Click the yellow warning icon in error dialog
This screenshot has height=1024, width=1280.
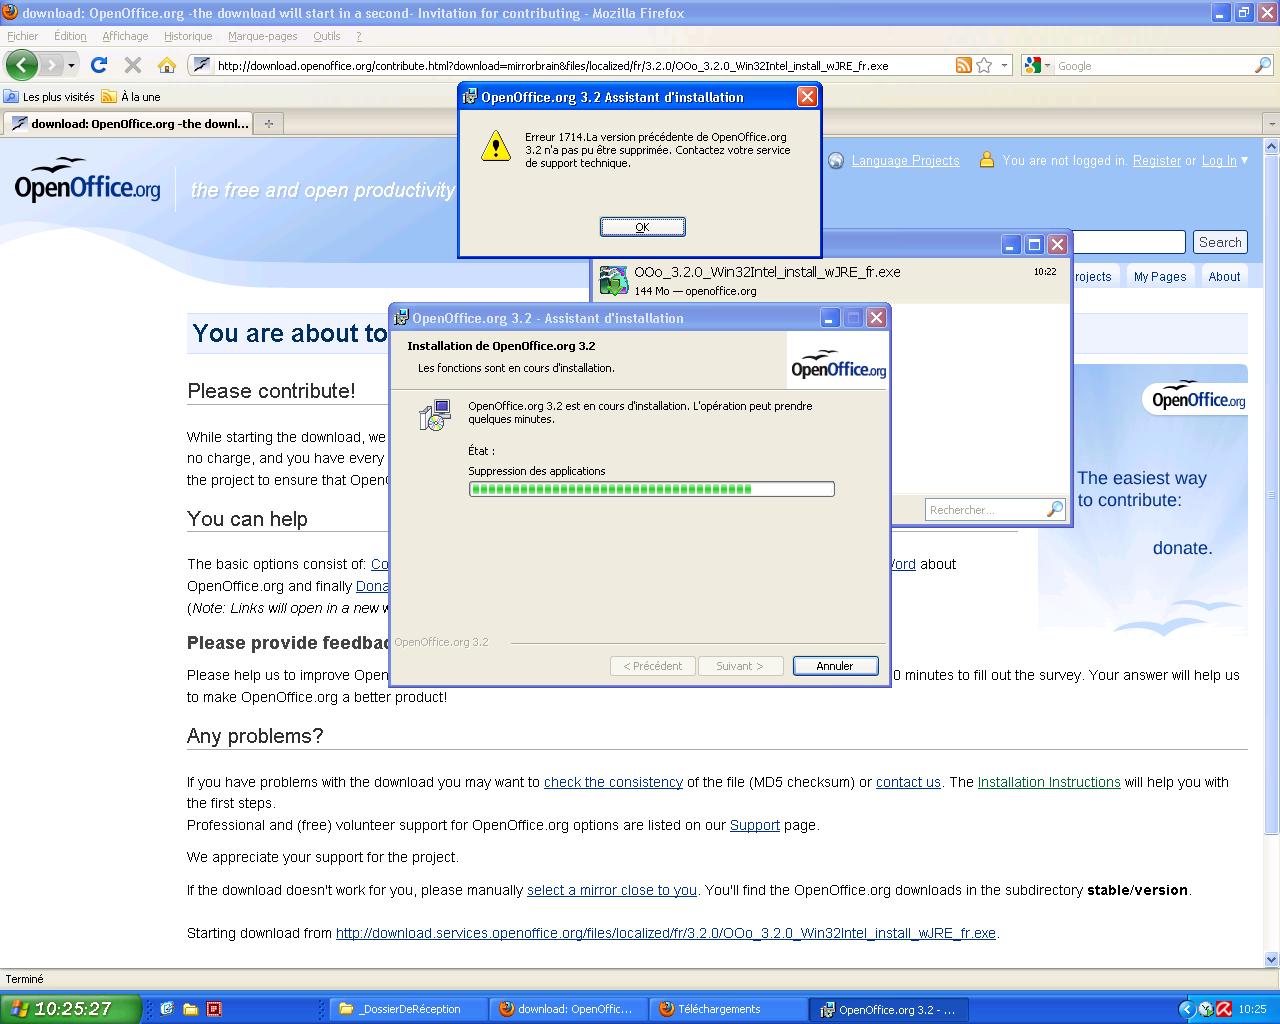(495, 147)
